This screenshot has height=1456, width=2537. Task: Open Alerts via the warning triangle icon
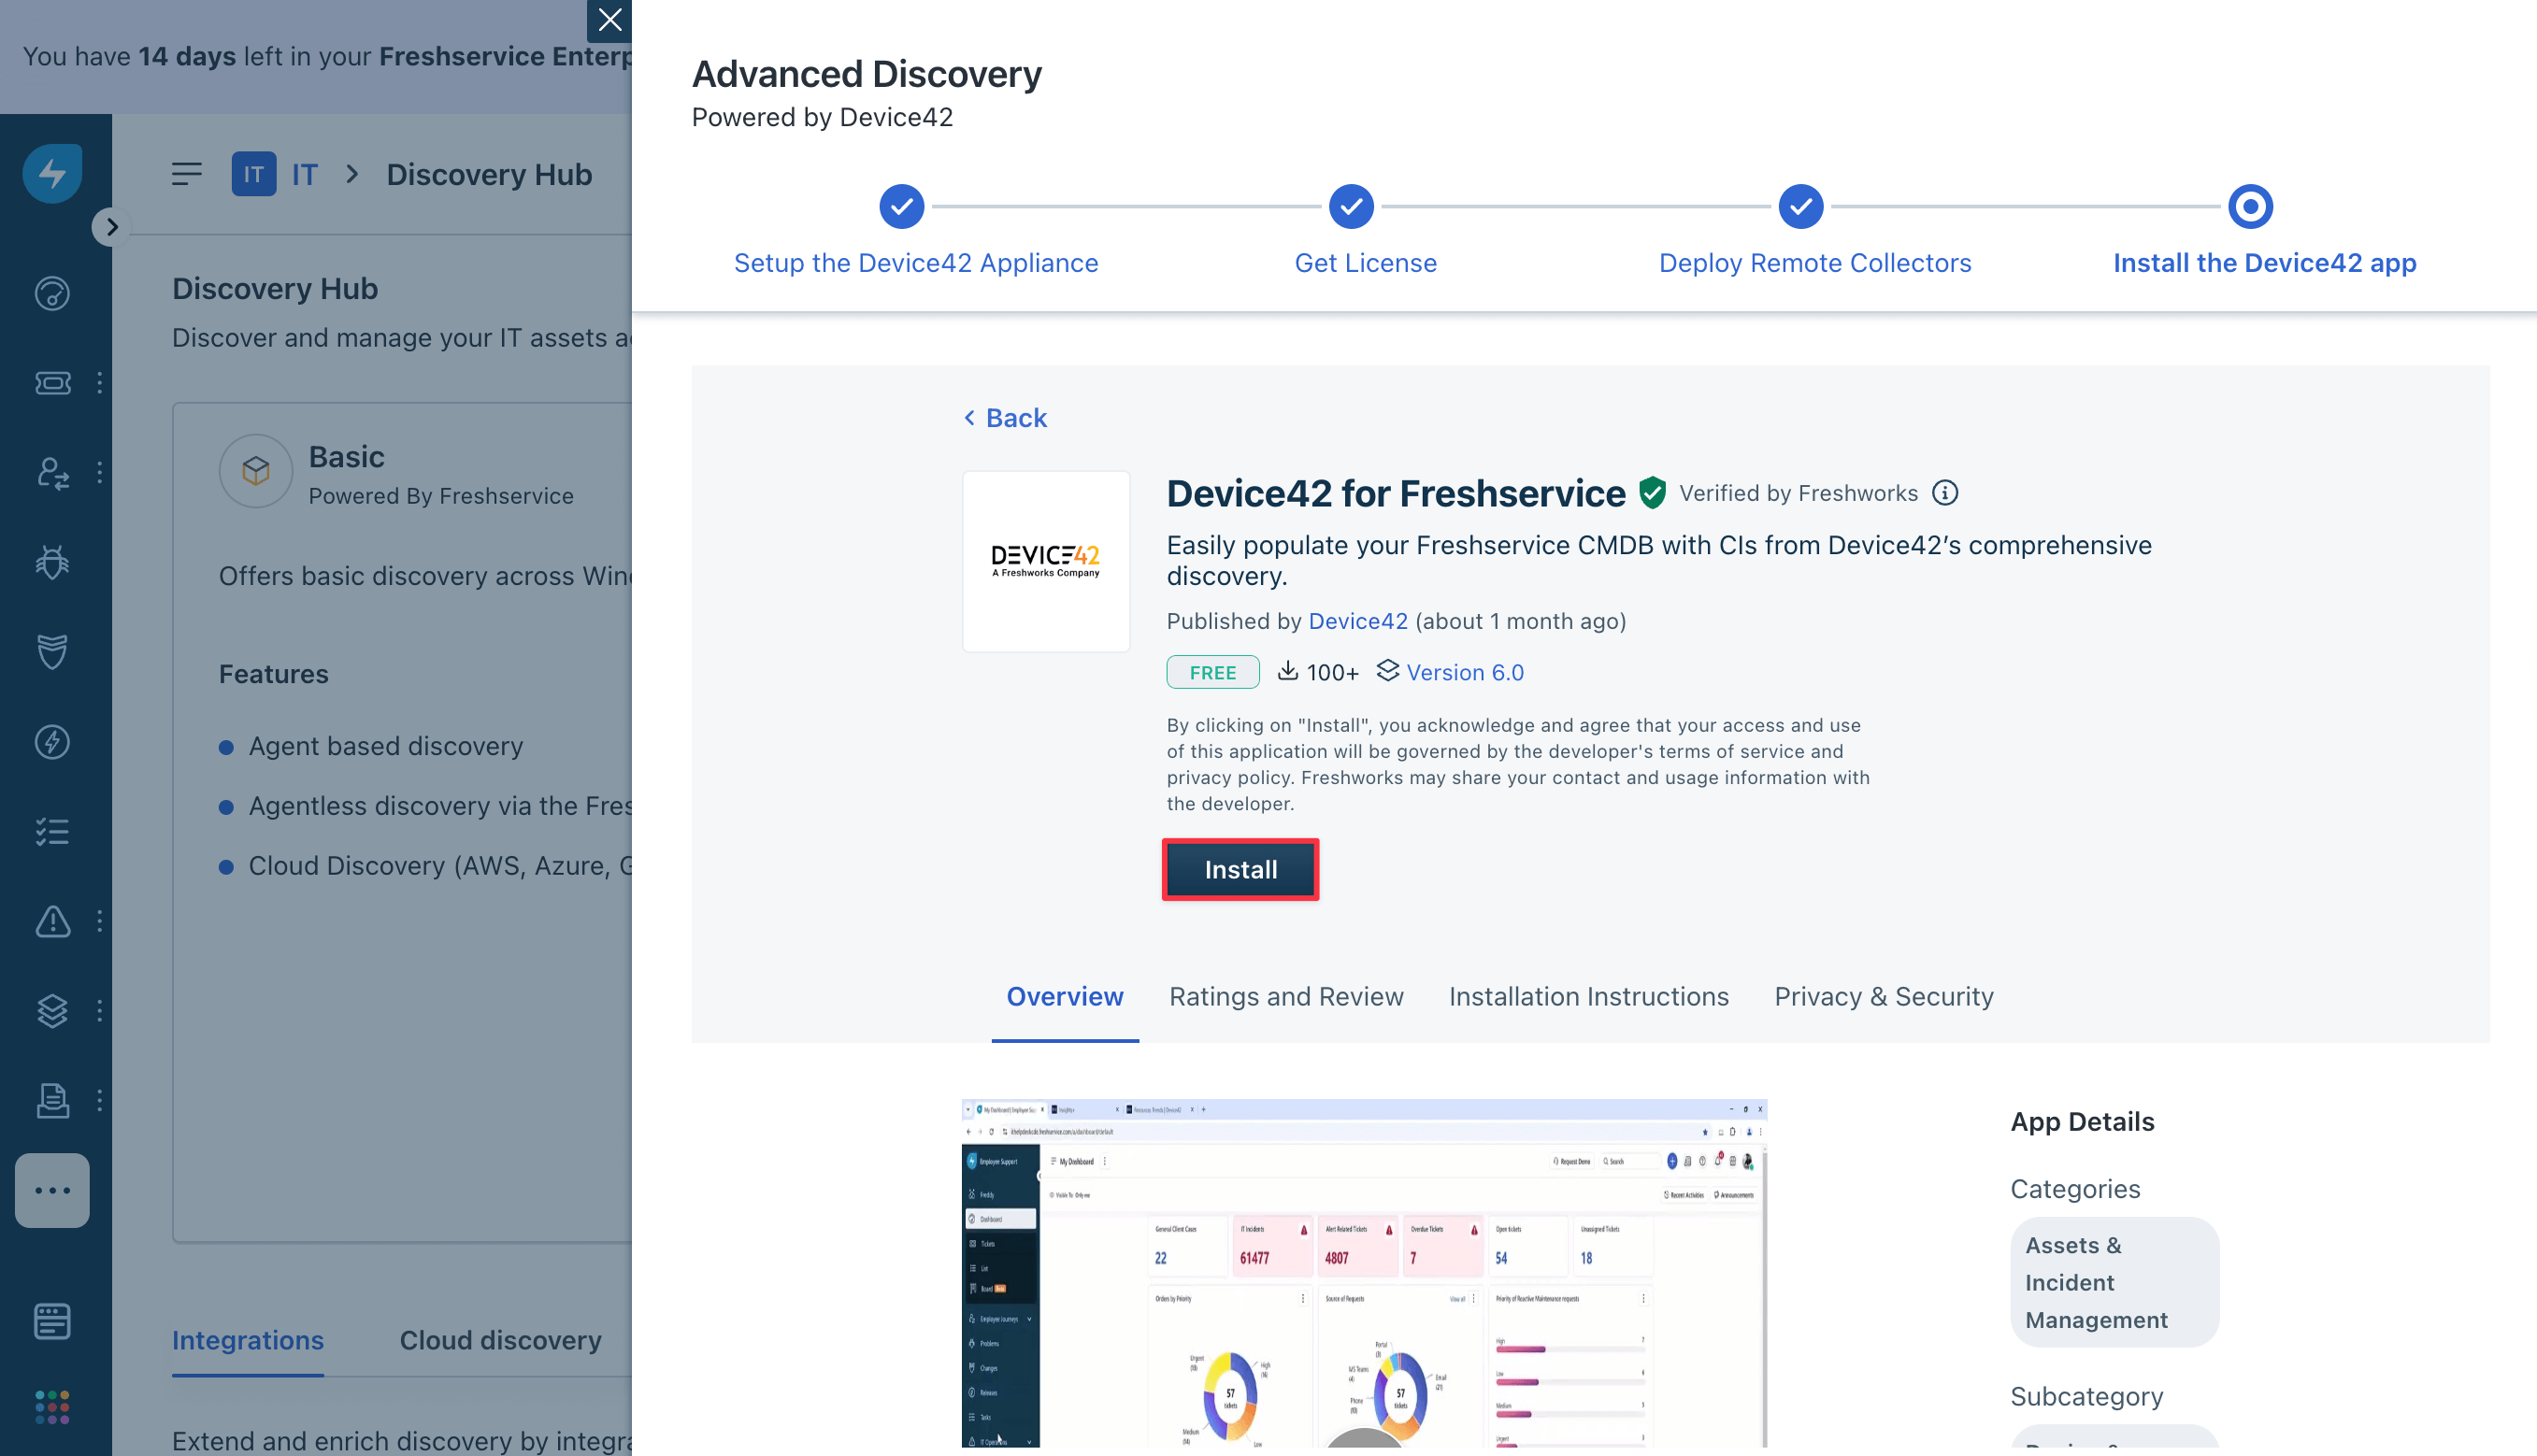[52, 921]
